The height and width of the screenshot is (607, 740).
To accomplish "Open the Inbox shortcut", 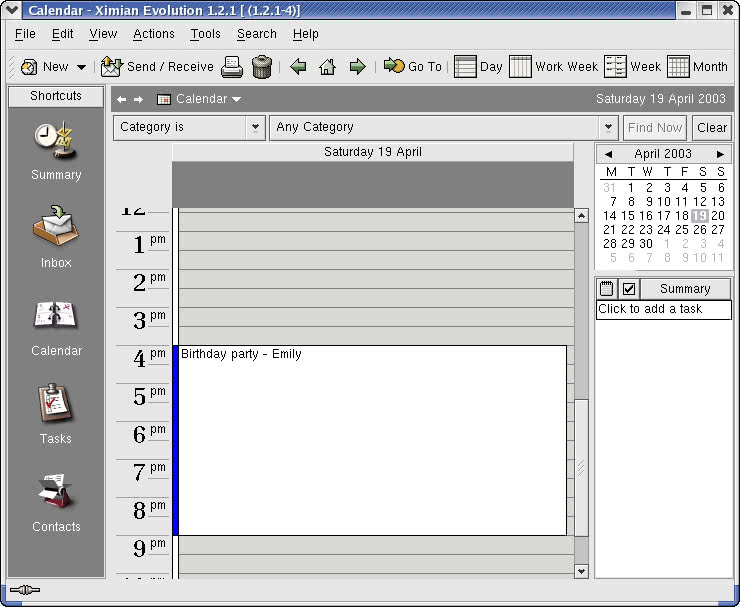I will point(56,237).
